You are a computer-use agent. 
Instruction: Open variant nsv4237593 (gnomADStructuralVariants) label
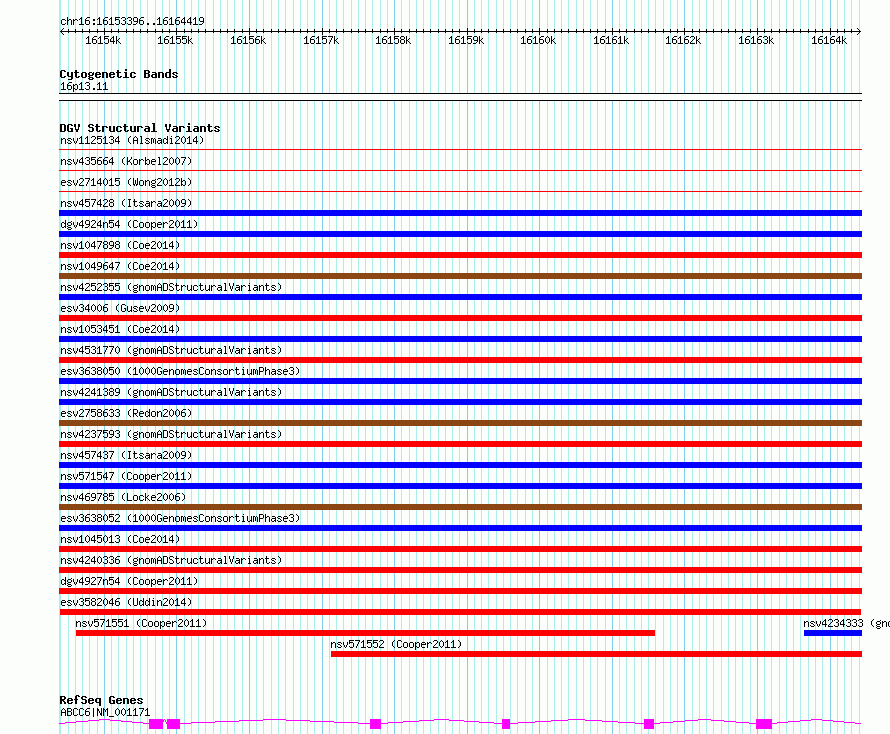pos(171,434)
